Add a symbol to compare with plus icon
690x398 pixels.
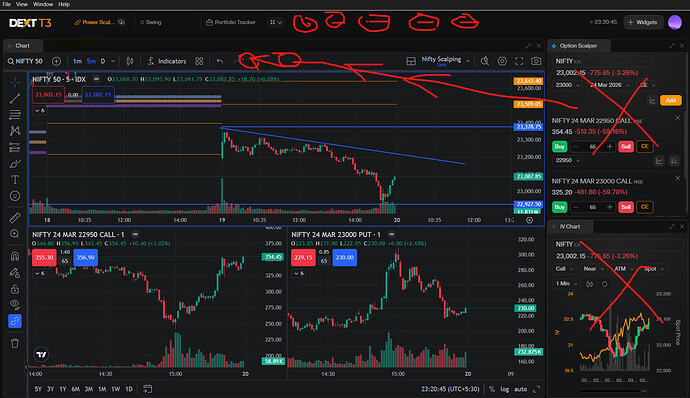(56, 61)
